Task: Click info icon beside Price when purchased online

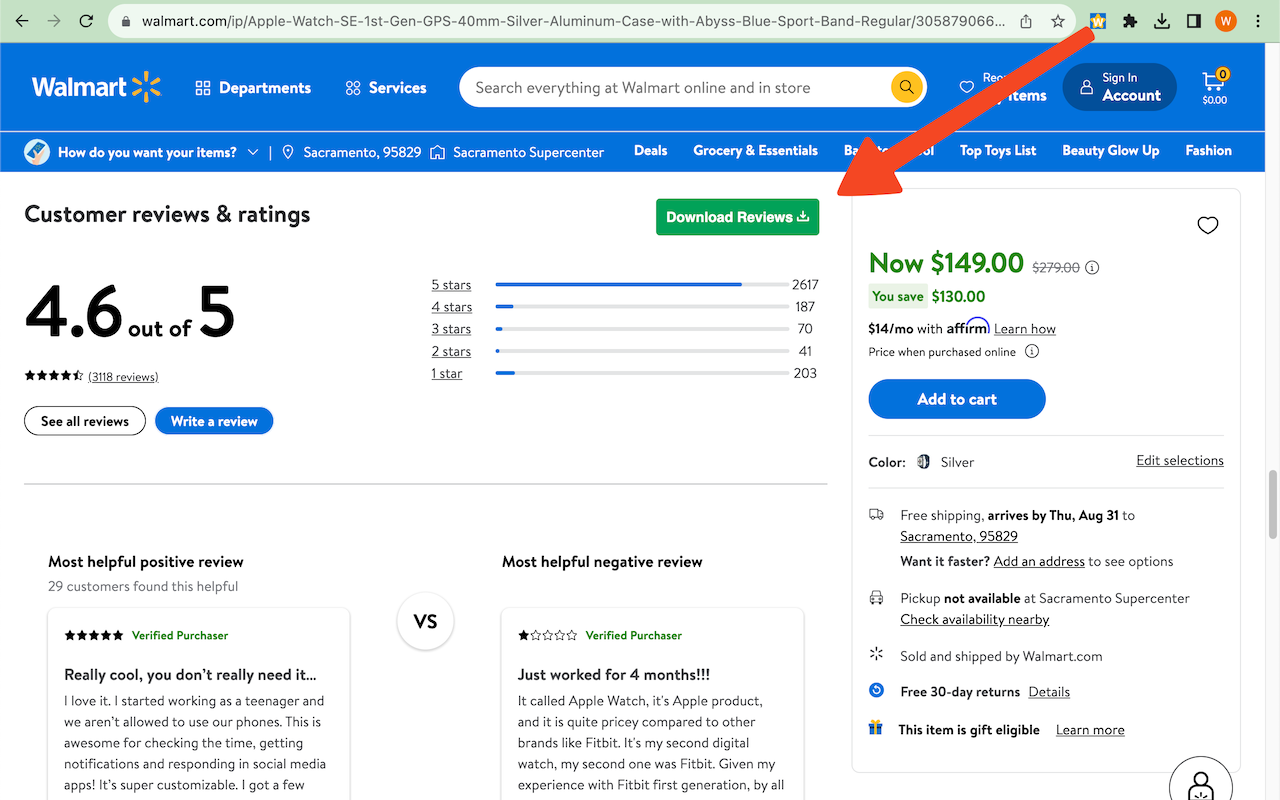Action: (x=1032, y=352)
